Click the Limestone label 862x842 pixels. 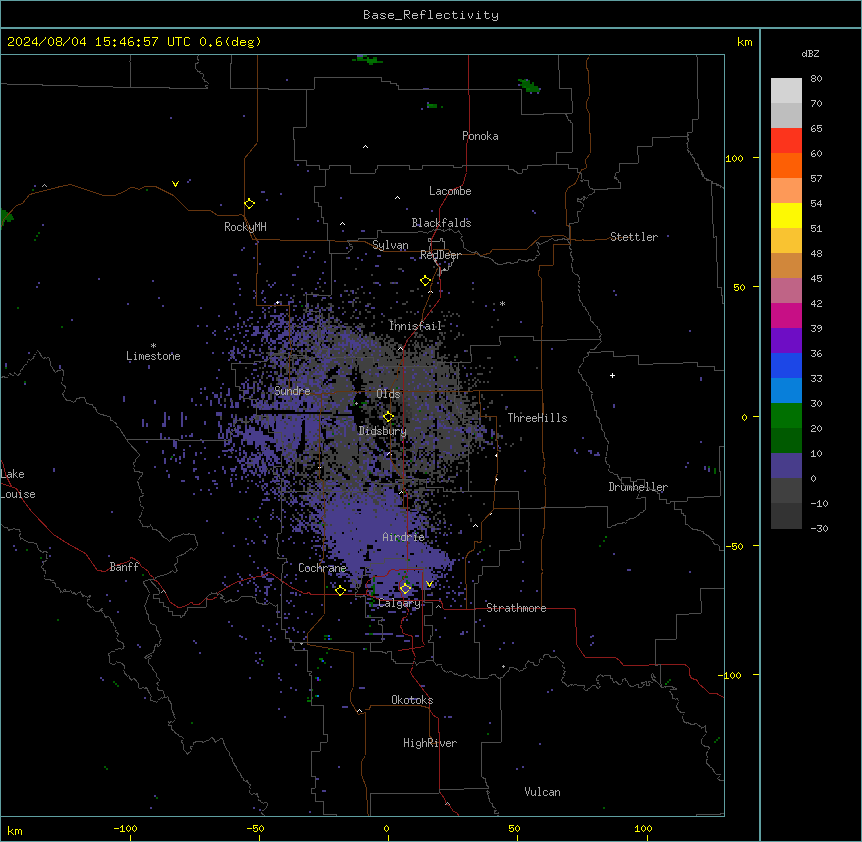pyautogui.click(x=153, y=356)
